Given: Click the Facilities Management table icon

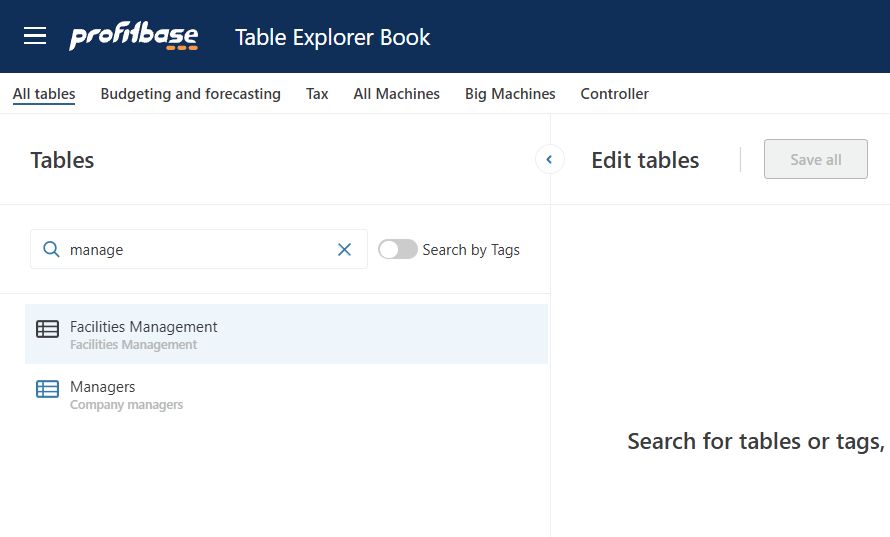Looking at the screenshot, I should click(47, 329).
